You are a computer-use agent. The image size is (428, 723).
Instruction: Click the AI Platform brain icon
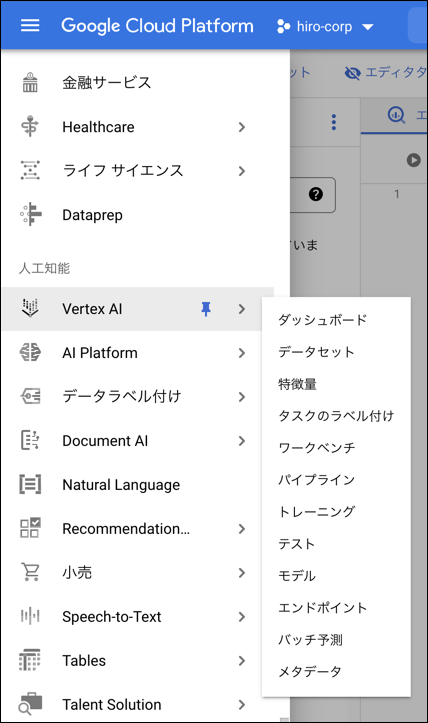tap(30, 353)
